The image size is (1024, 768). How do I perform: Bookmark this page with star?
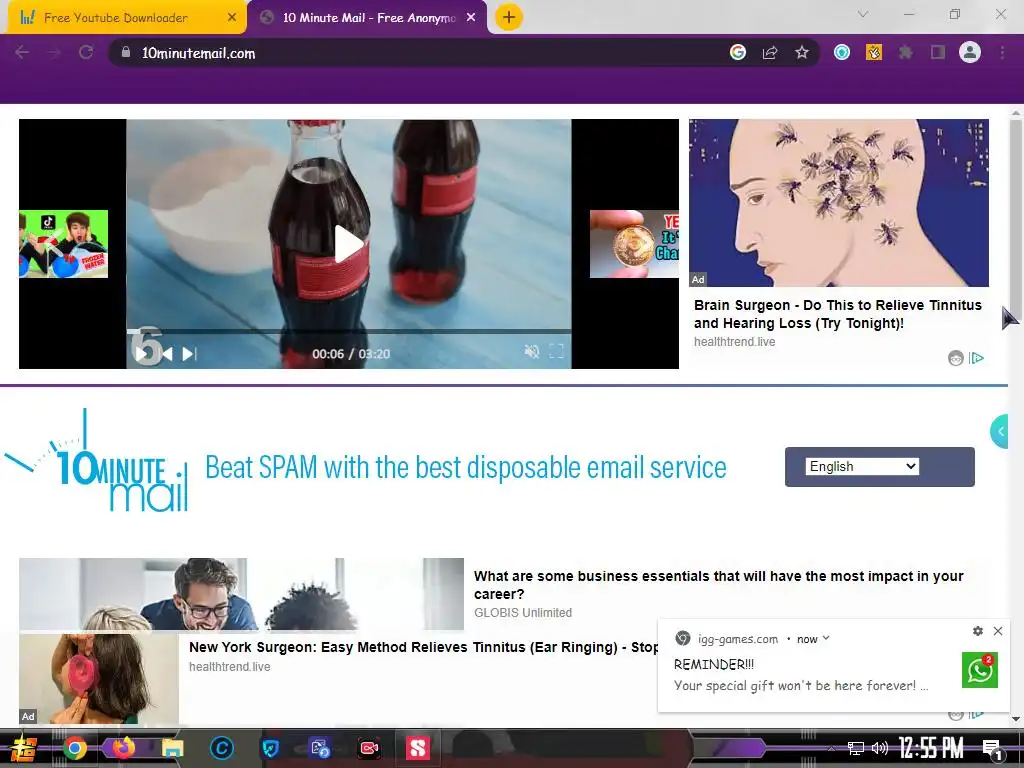click(x=802, y=53)
